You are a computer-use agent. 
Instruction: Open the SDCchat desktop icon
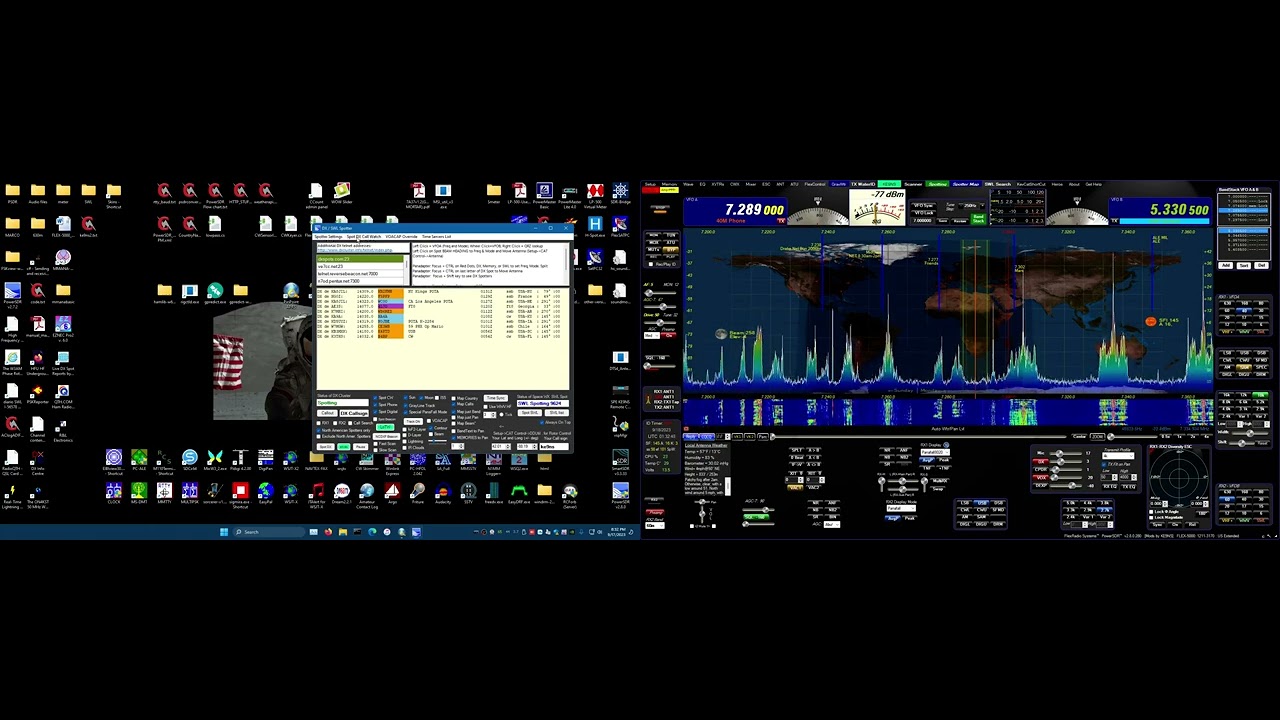click(190, 462)
